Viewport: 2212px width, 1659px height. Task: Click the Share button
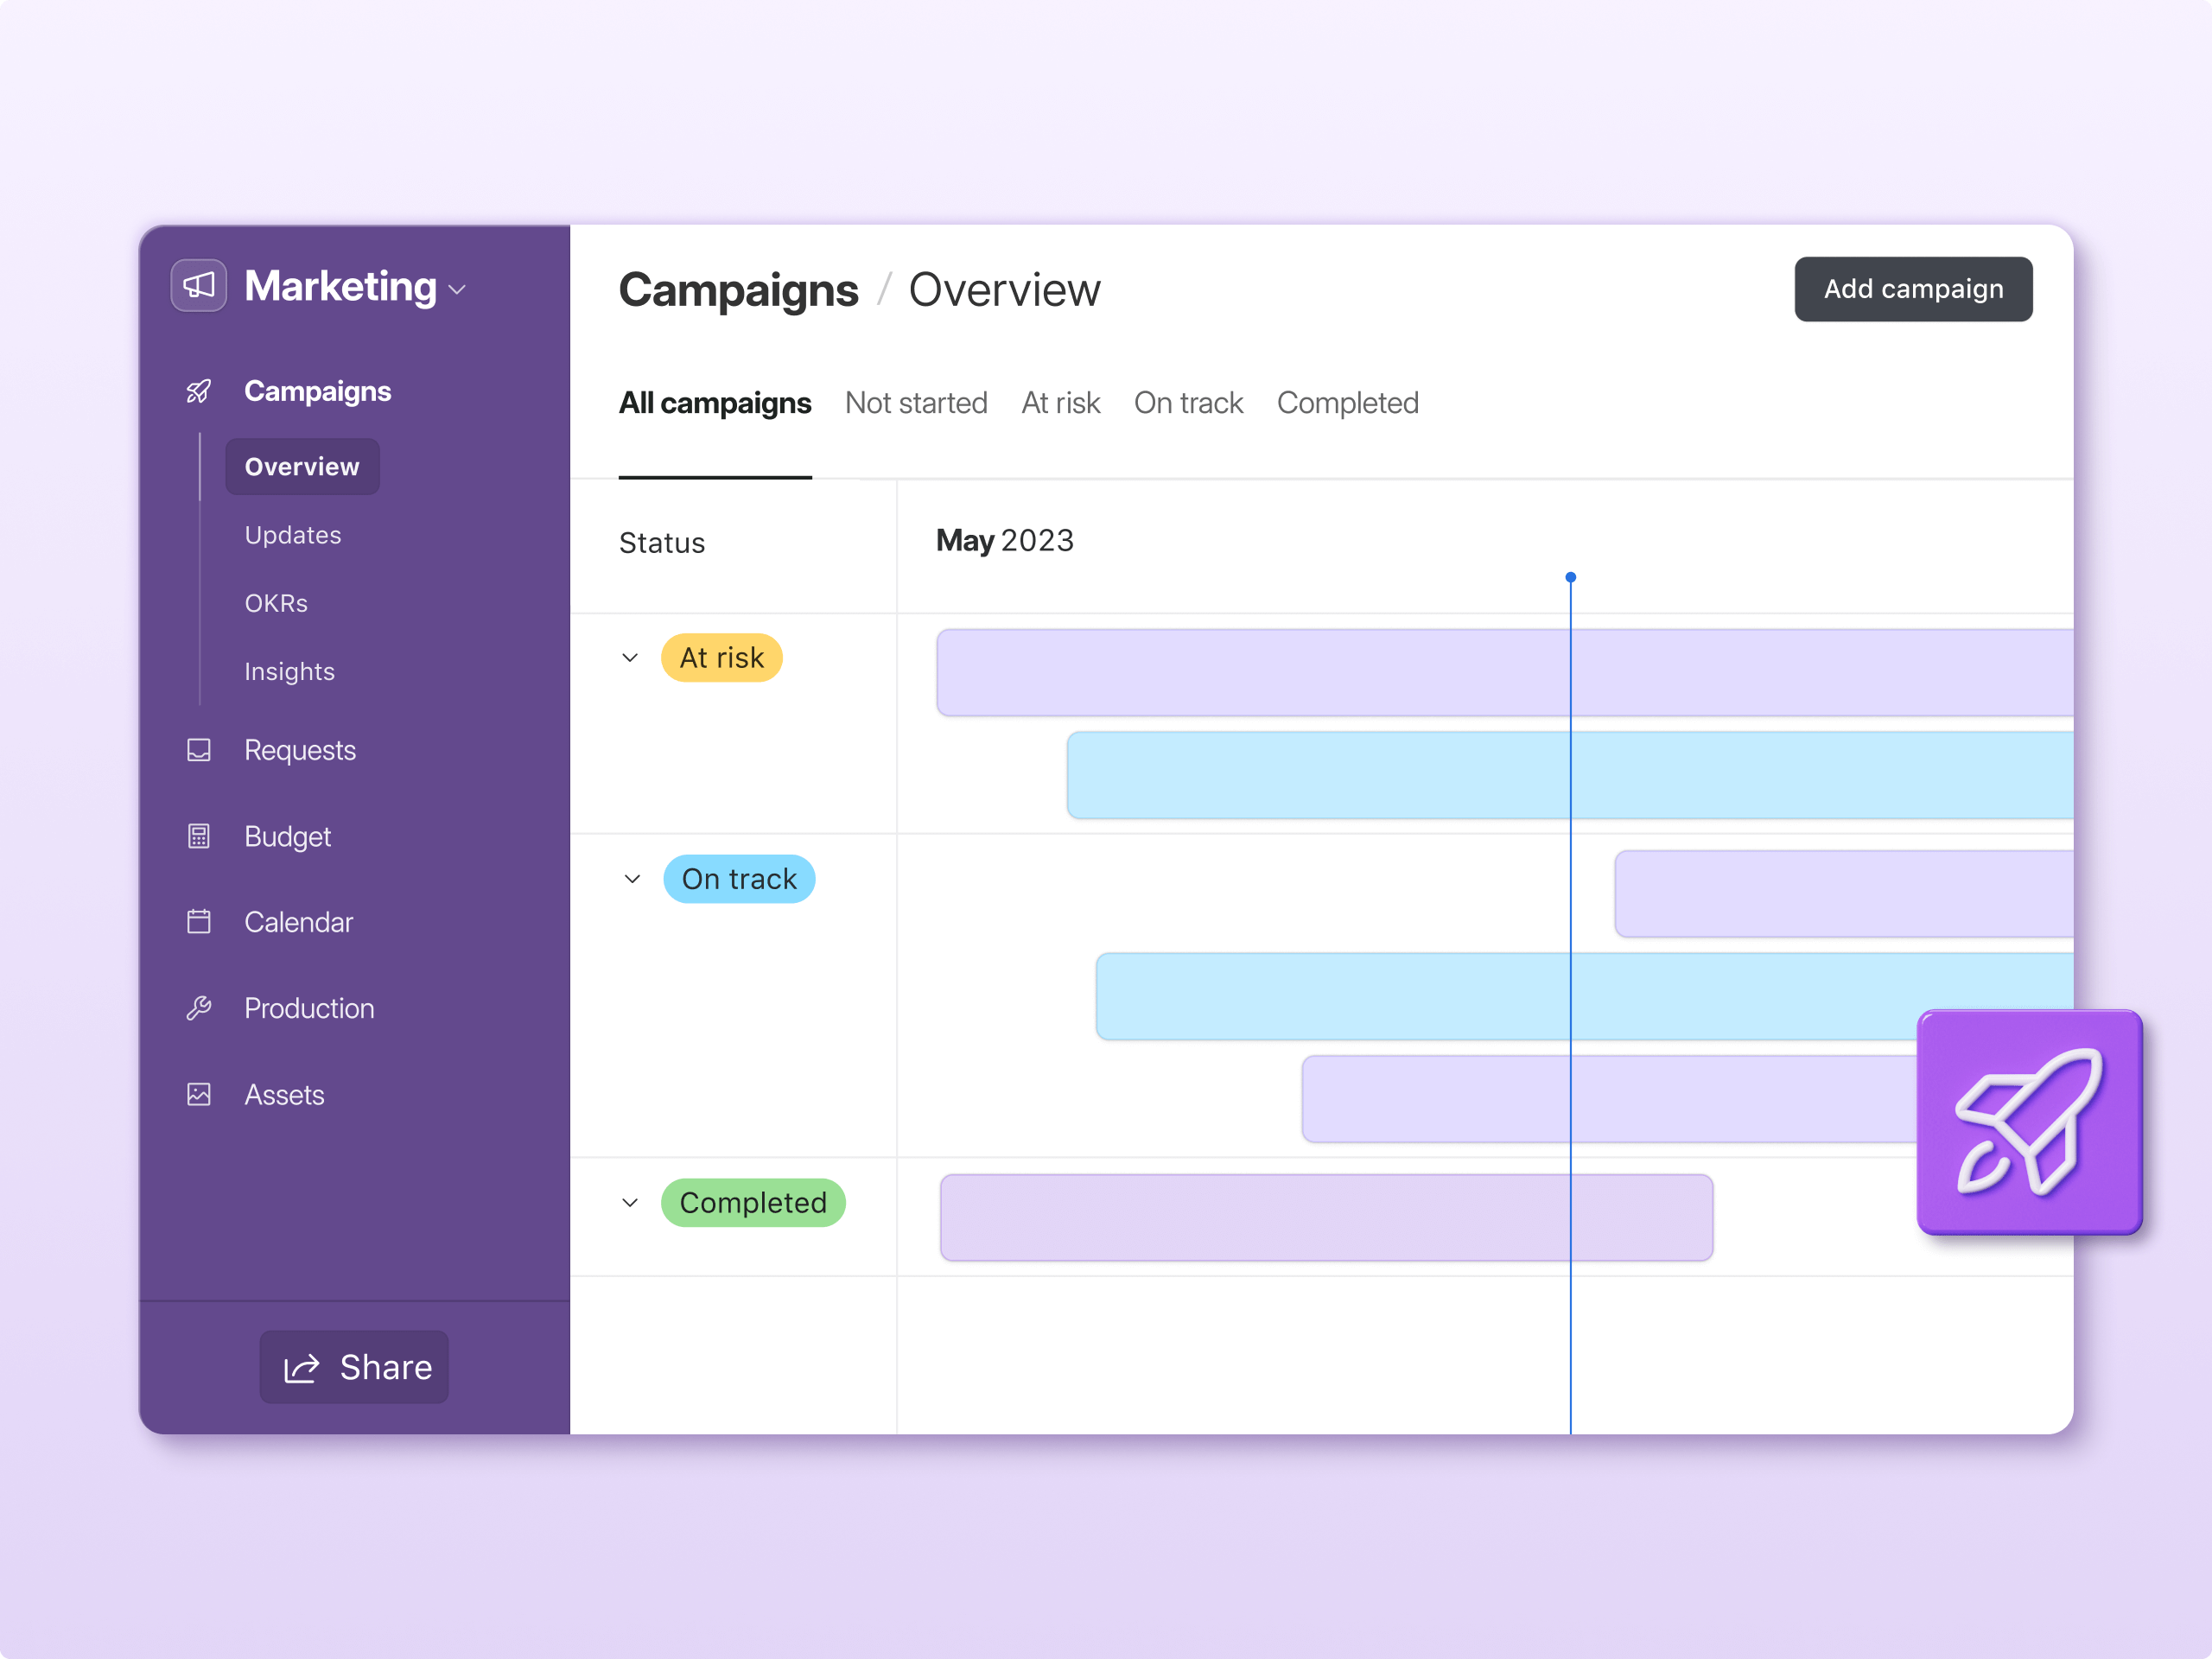pyautogui.click(x=355, y=1367)
